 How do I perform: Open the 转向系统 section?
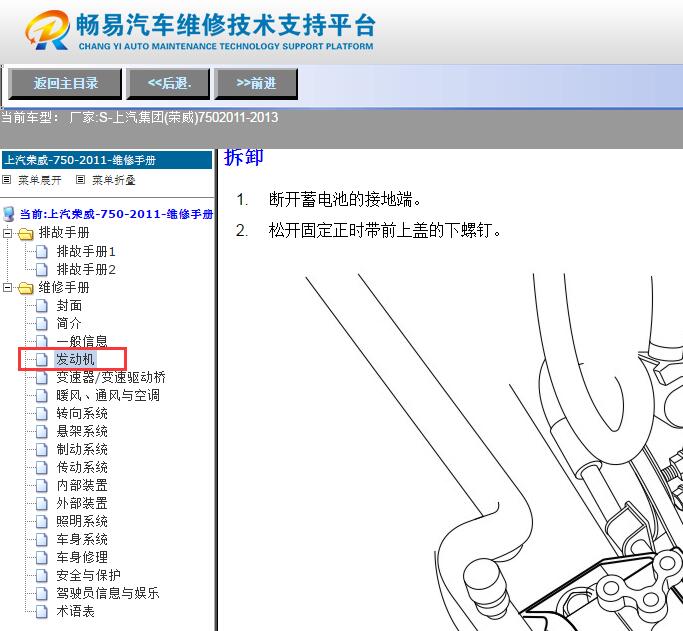81,413
